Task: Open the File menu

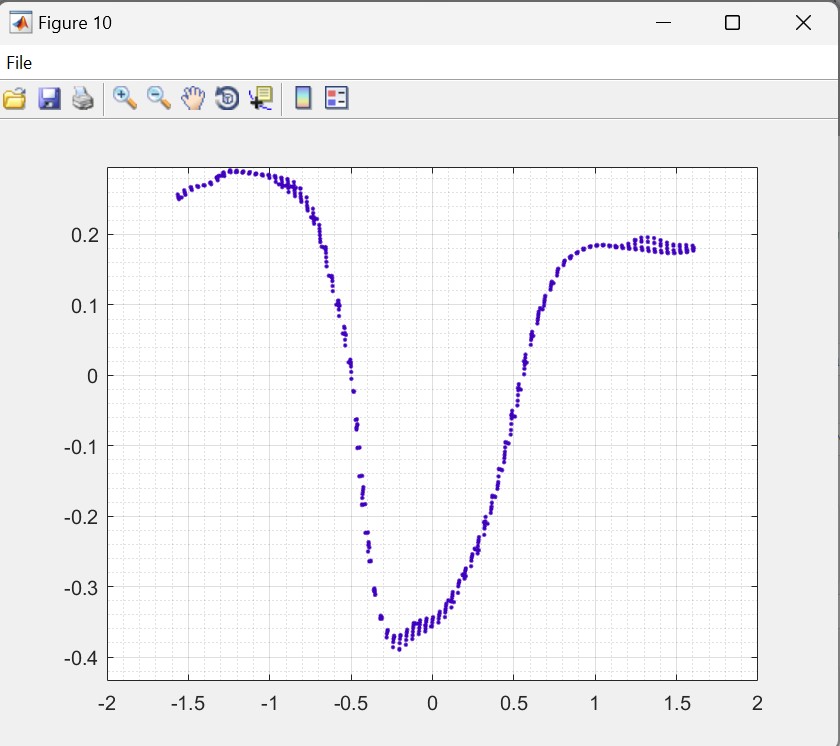Action: [x=19, y=63]
